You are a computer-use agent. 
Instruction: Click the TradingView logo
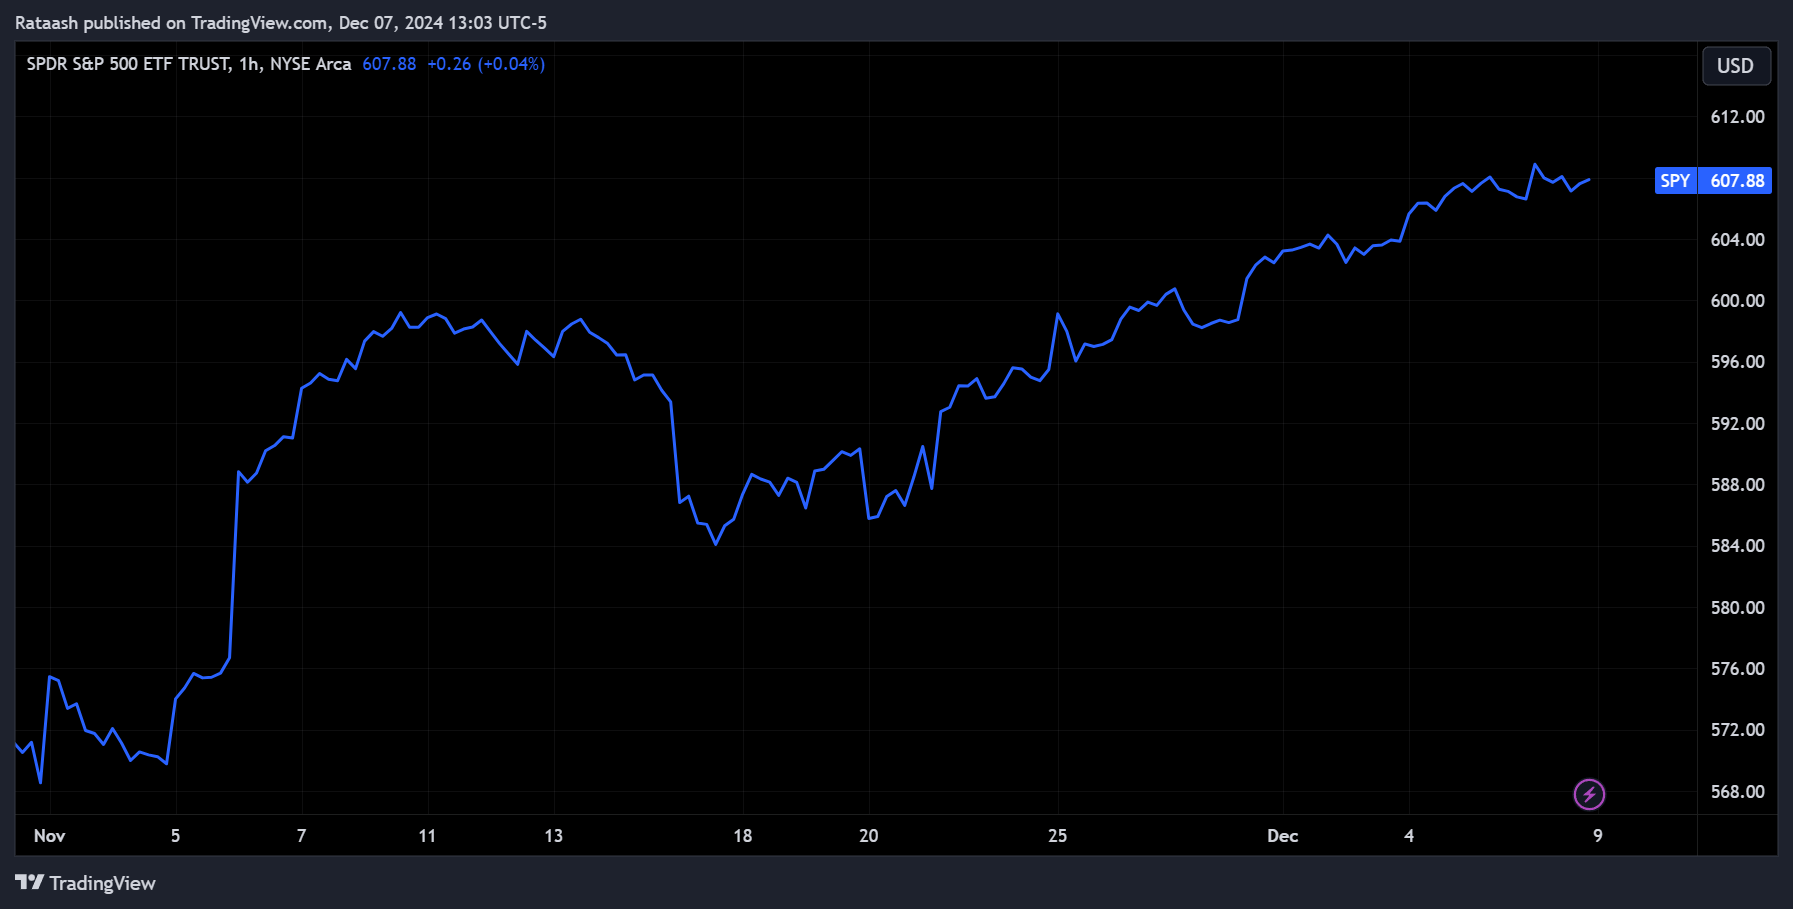[86, 883]
